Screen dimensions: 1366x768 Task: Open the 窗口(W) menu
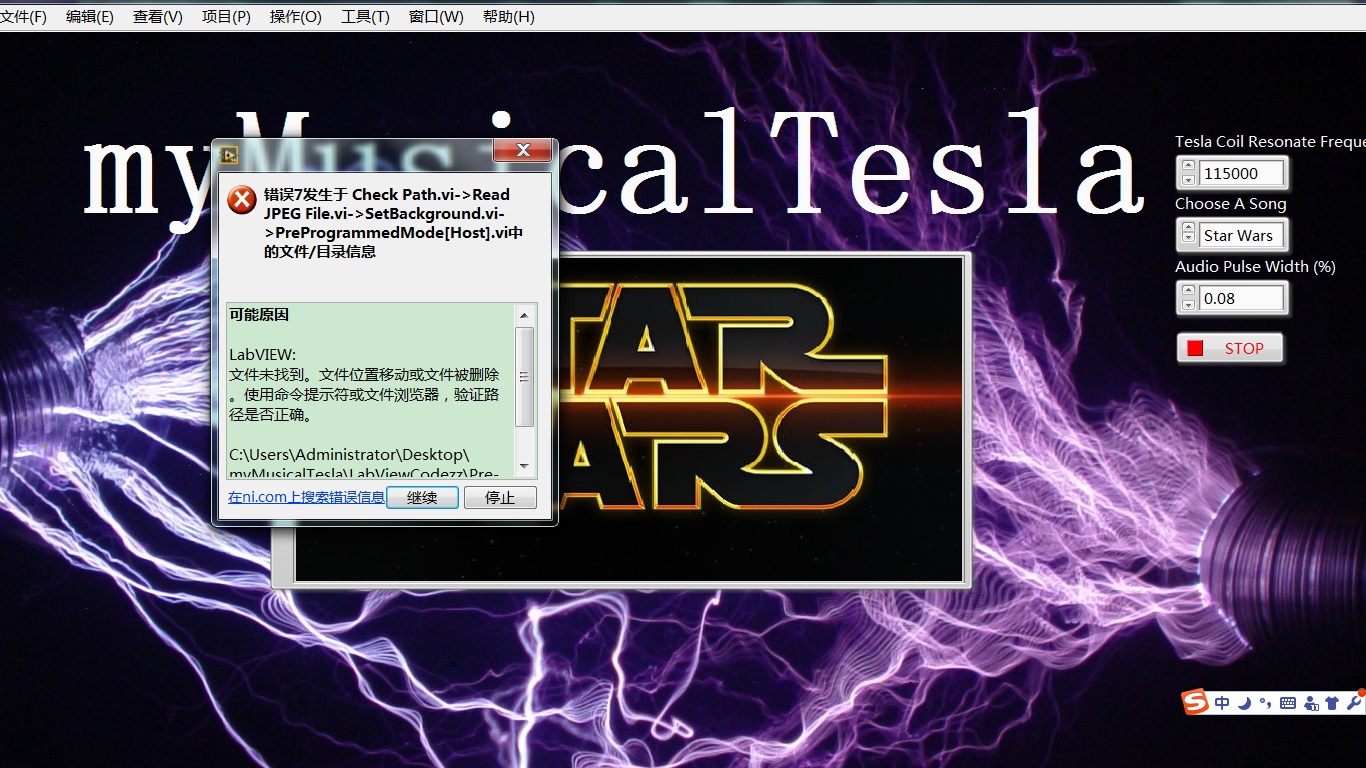tap(436, 17)
